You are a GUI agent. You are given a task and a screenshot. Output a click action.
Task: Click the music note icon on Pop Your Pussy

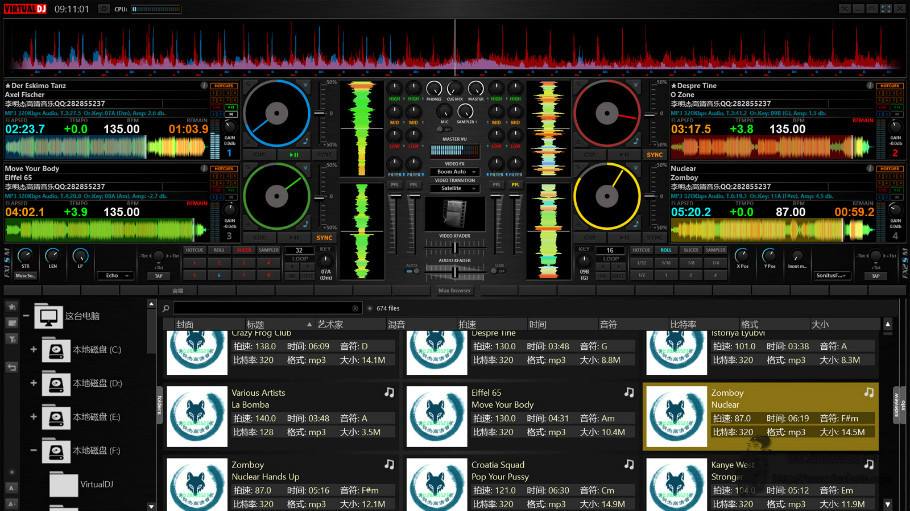click(x=629, y=465)
